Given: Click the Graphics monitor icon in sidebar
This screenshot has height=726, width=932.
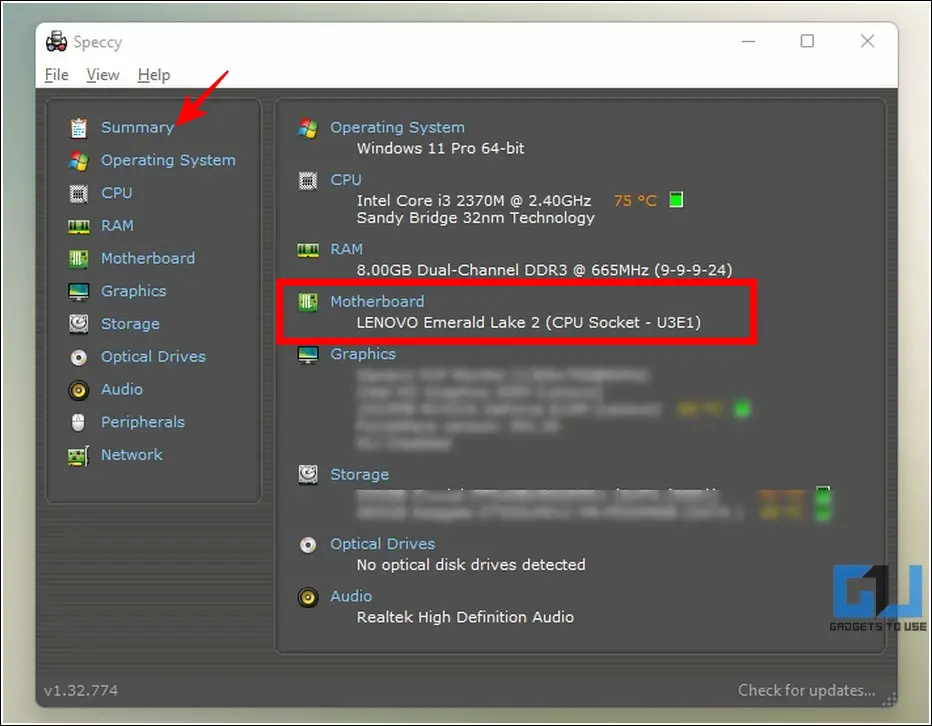Looking at the screenshot, I should 78,291.
